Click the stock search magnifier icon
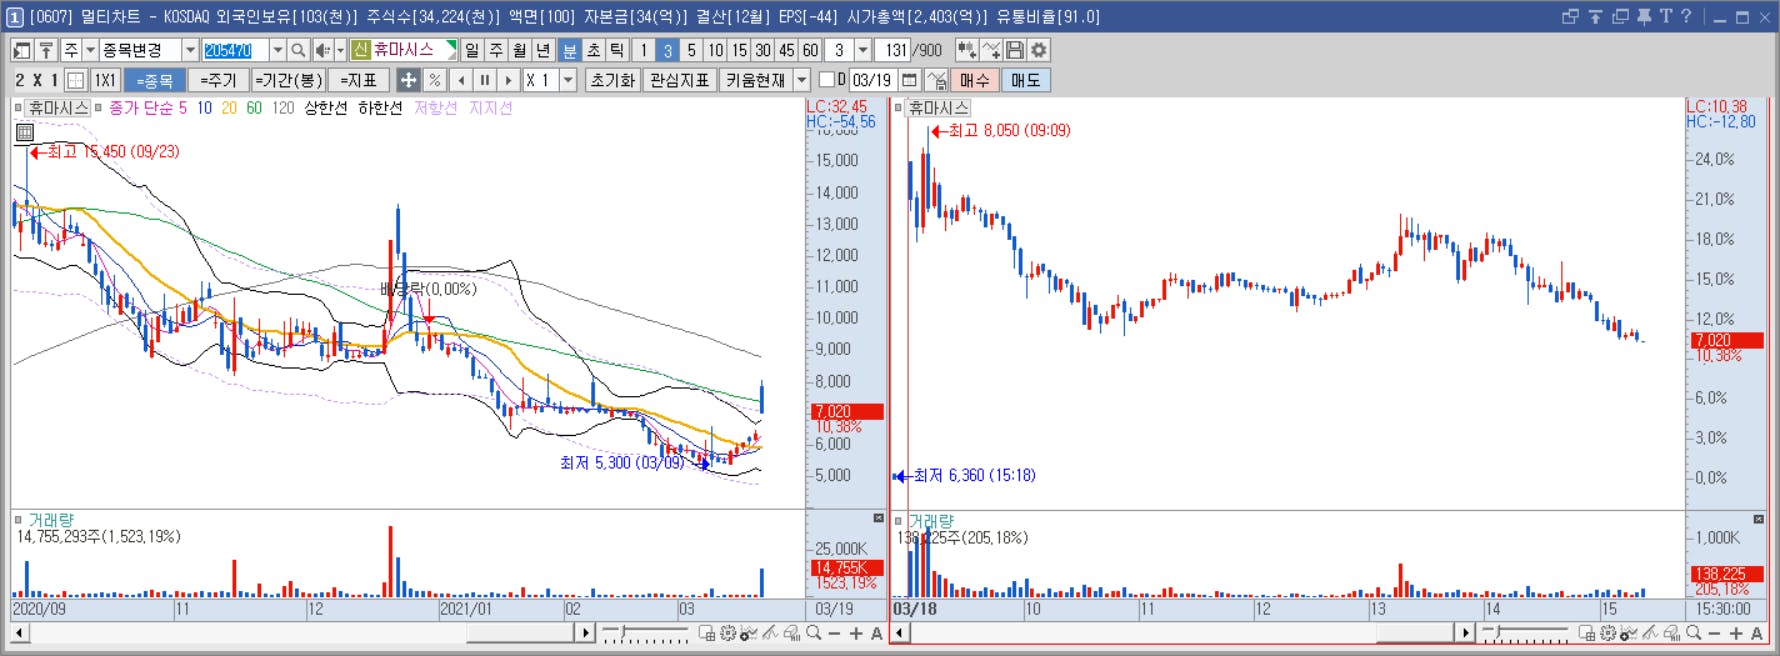The height and width of the screenshot is (656, 1780). pyautogui.click(x=298, y=50)
